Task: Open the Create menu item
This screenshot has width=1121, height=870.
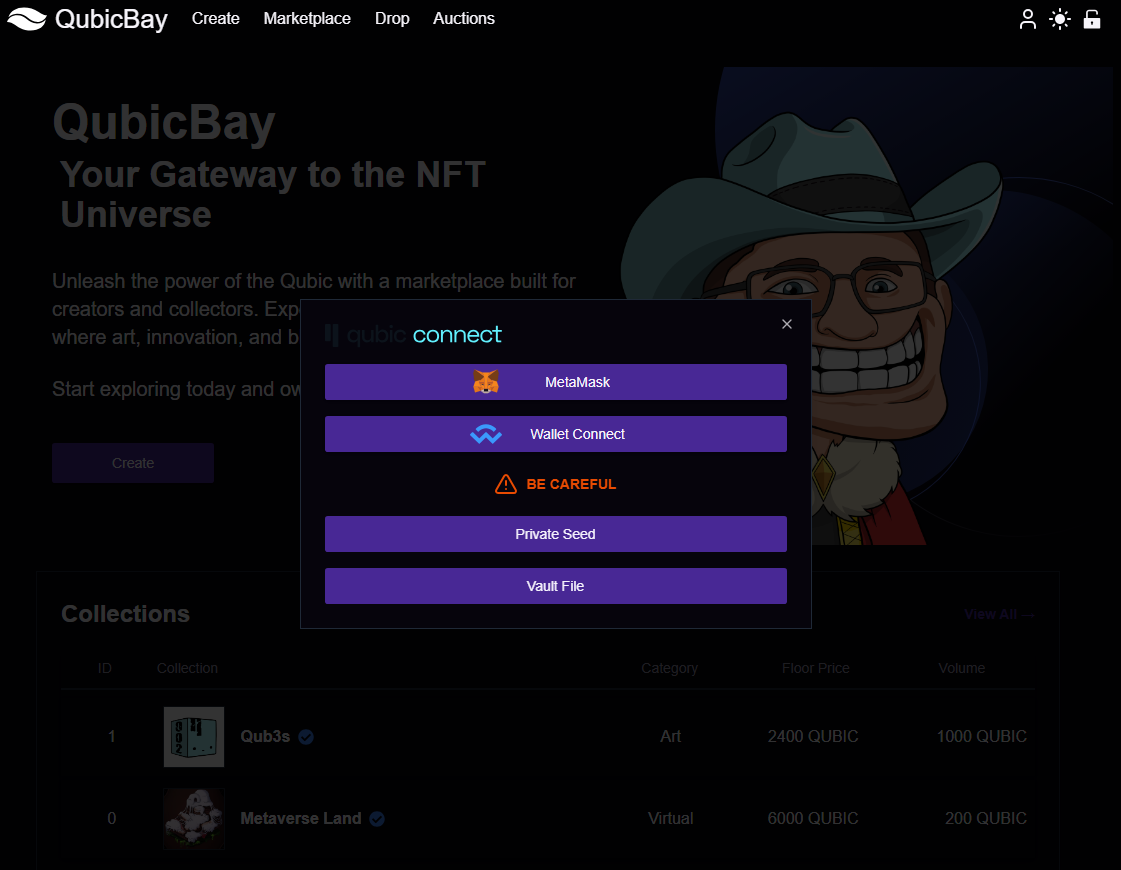Action: tap(215, 18)
